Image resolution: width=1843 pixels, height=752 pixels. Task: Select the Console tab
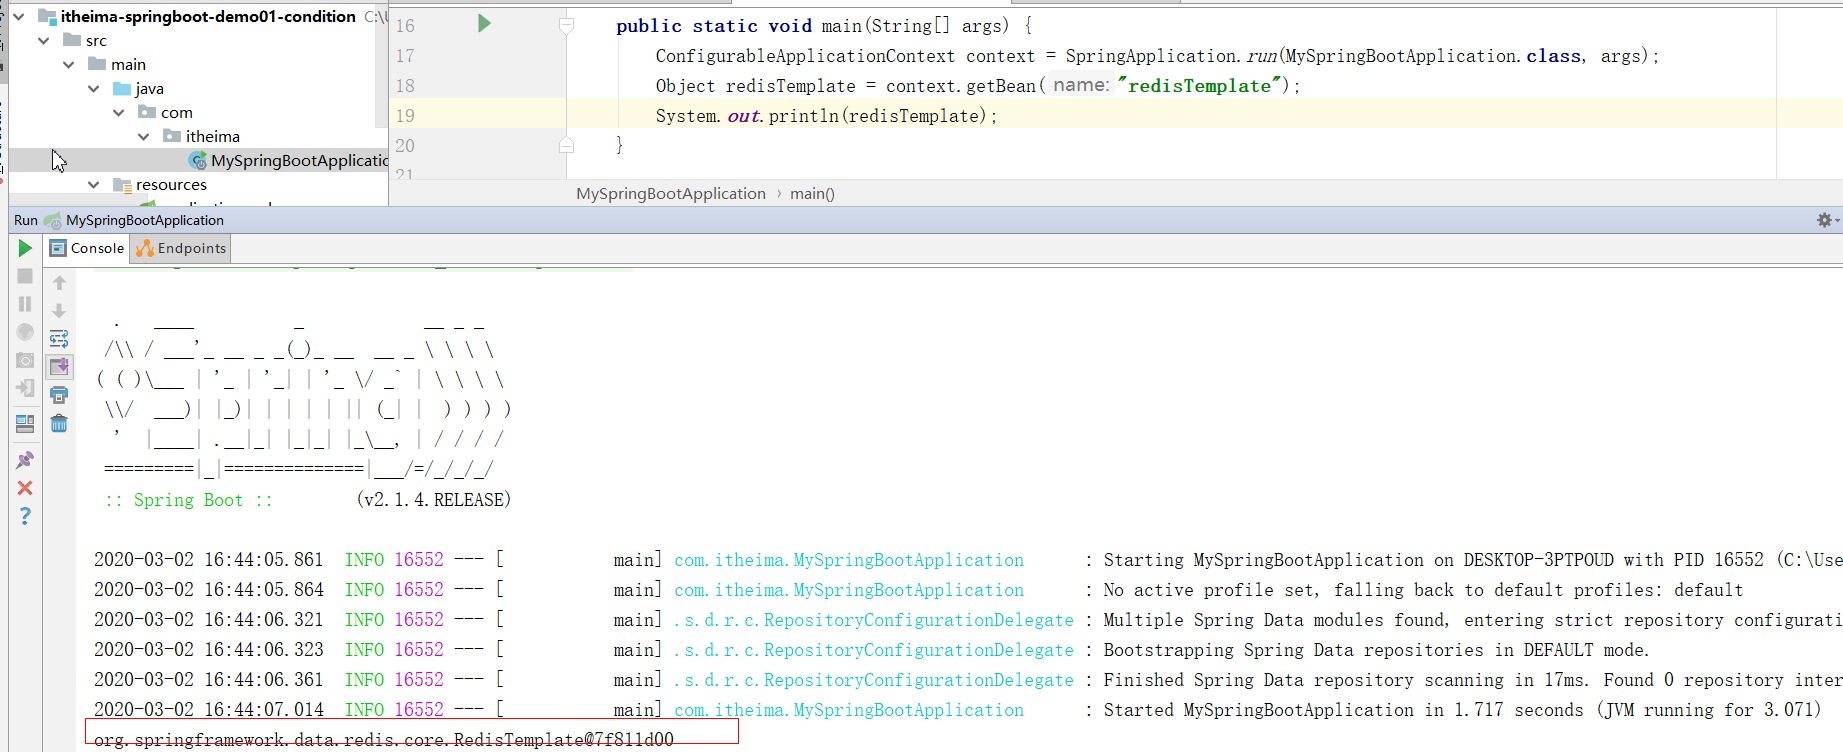pyautogui.click(x=88, y=248)
